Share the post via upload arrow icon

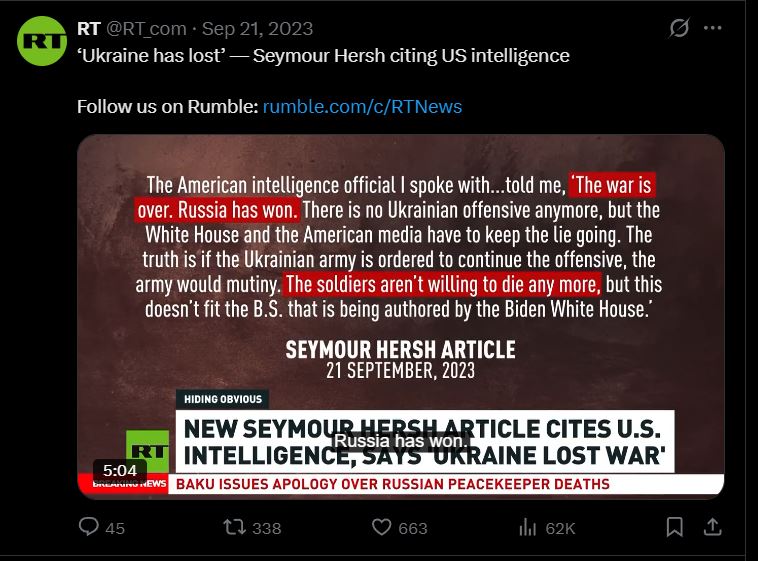(712, 527)
